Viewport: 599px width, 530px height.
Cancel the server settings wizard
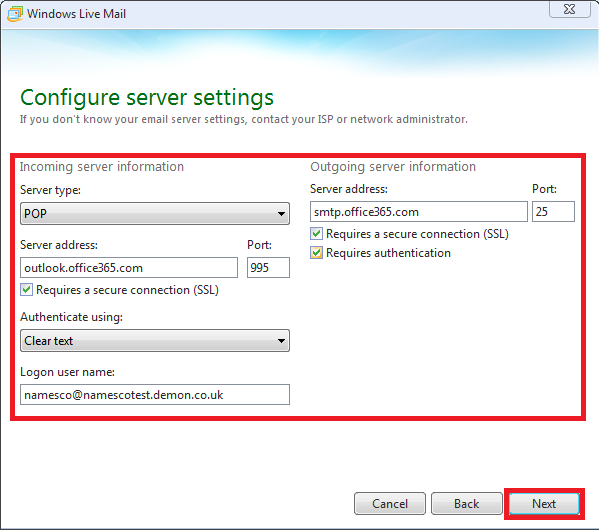click(390, 504)
